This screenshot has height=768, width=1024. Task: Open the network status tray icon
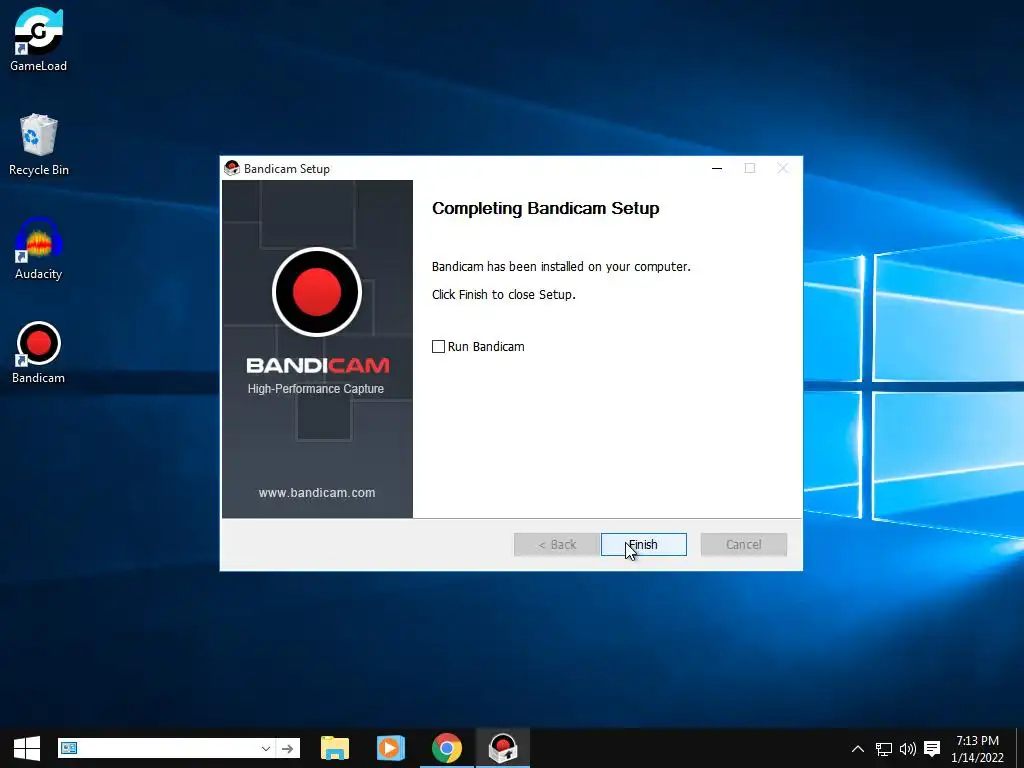point(884,748)
